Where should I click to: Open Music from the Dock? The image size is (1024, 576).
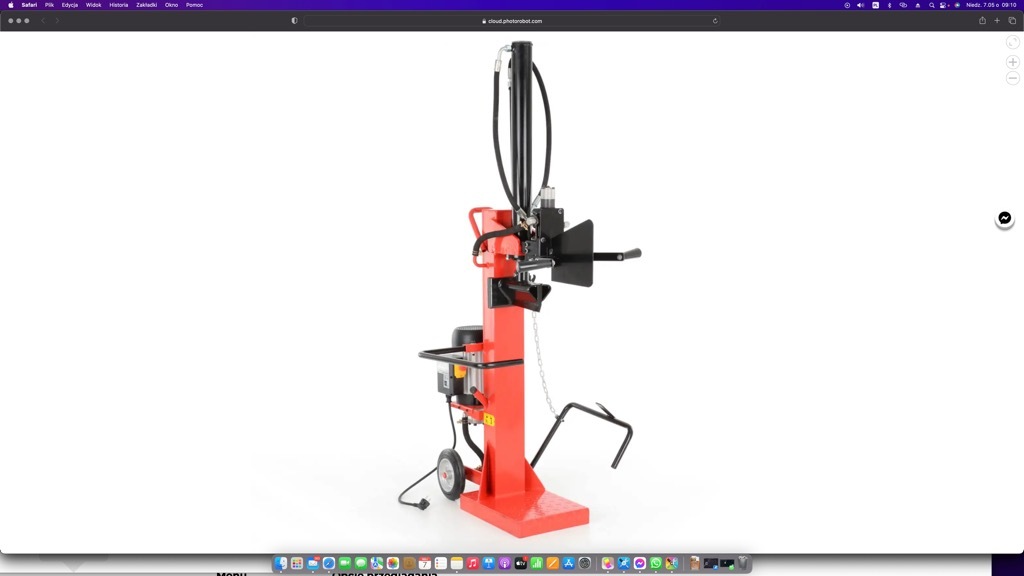473,564
